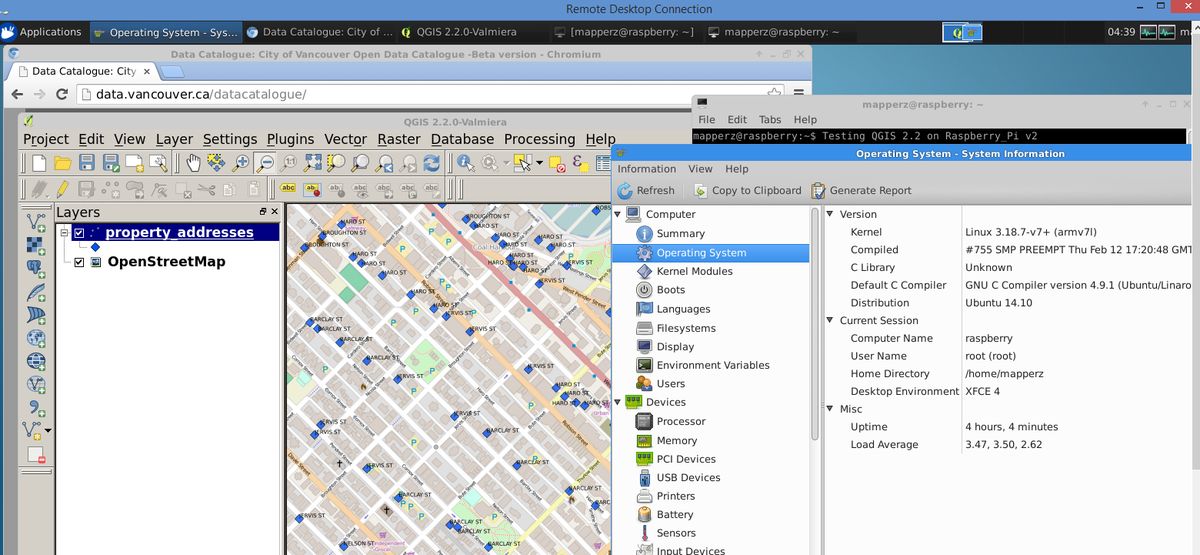
Task: Collapse the property_addresses layer tree node
Action: [x=65, y=233]
